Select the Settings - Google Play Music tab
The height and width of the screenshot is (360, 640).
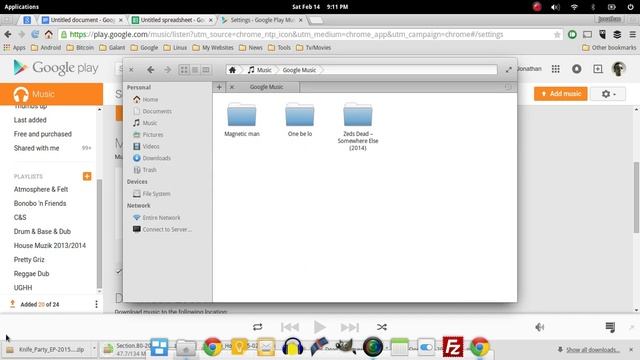click(x=262, y=20)
